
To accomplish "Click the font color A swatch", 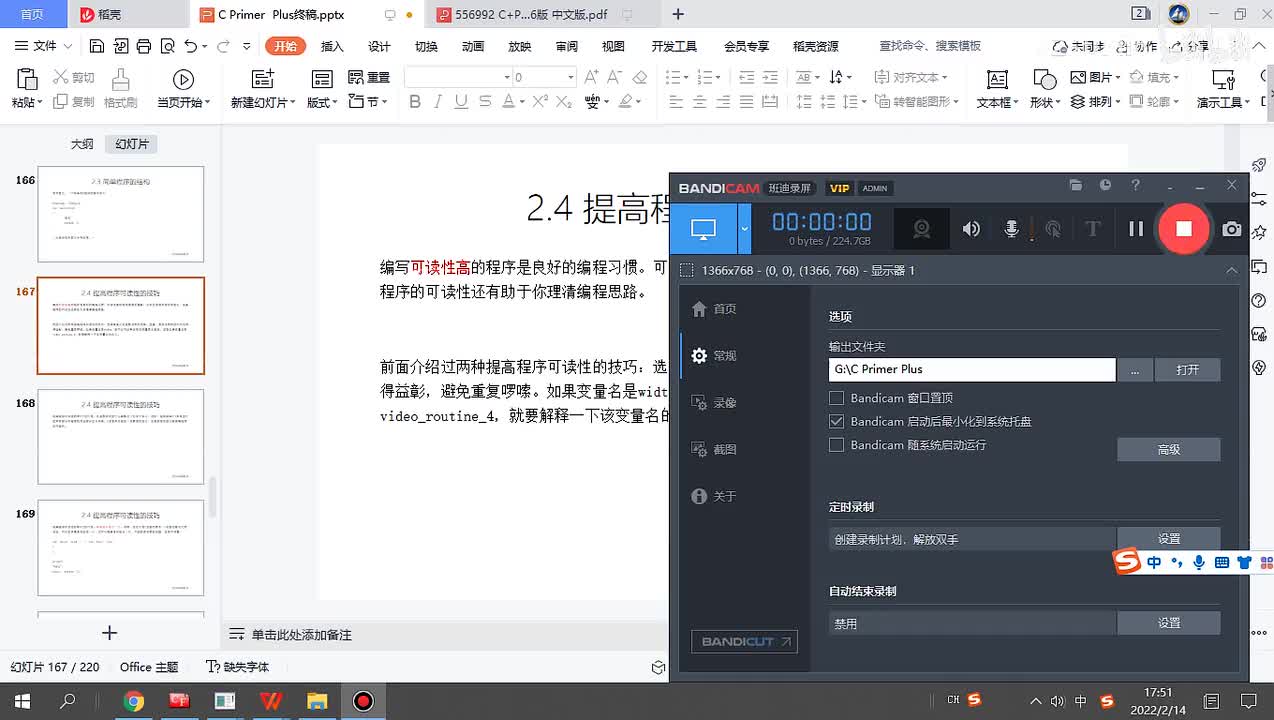I will coord(508,101).
